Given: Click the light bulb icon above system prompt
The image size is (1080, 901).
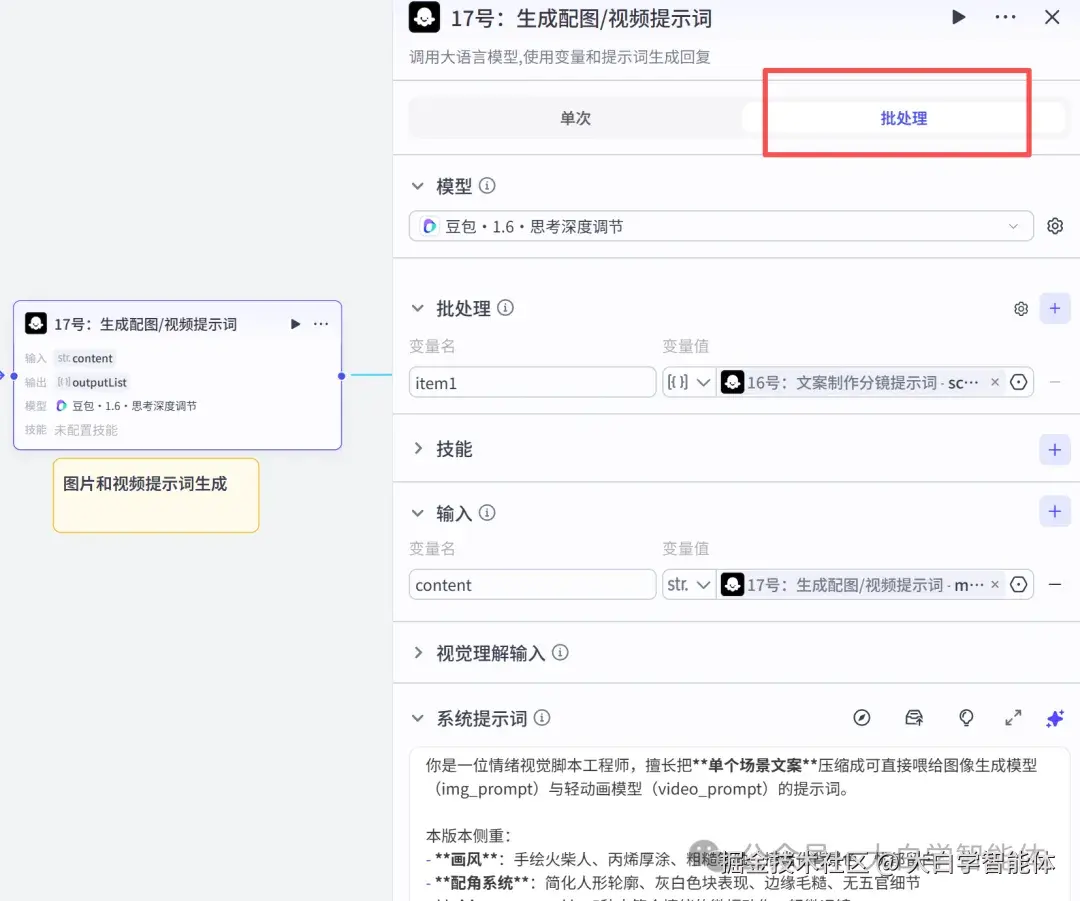Looking at the screenshot, I should [x=966, y=718].
